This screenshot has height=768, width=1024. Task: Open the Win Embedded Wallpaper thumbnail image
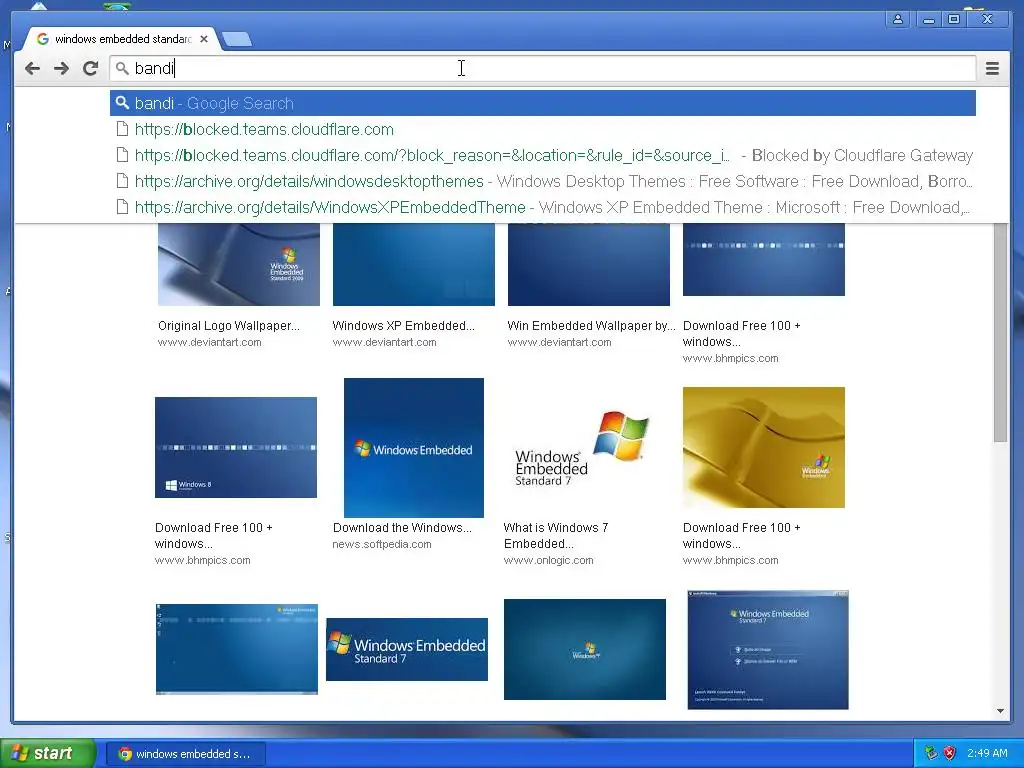coord(588,264)
